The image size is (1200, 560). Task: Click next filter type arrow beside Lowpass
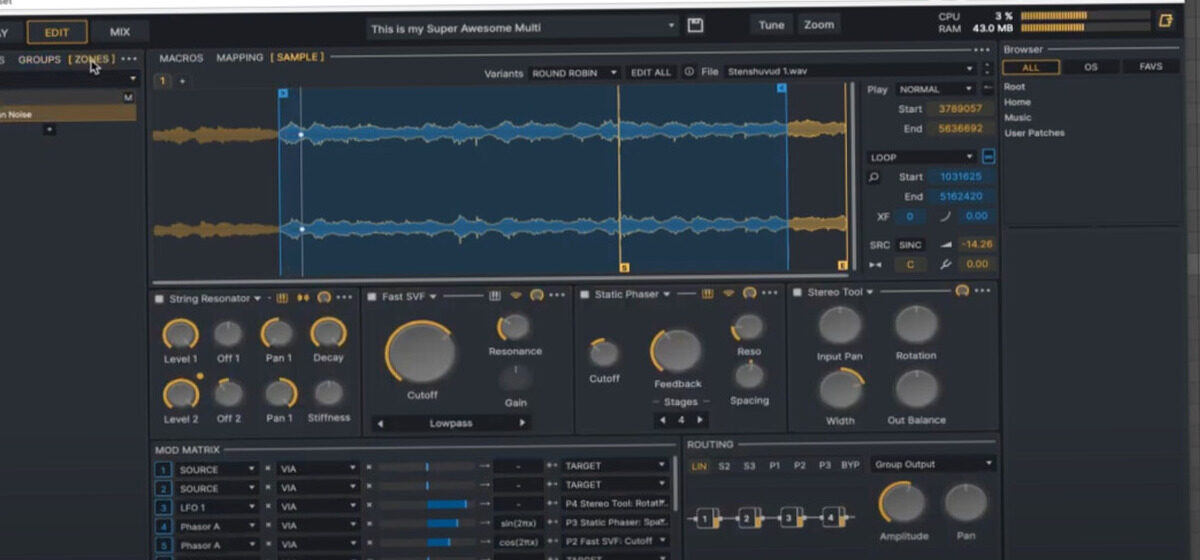(x=521, y=423)
